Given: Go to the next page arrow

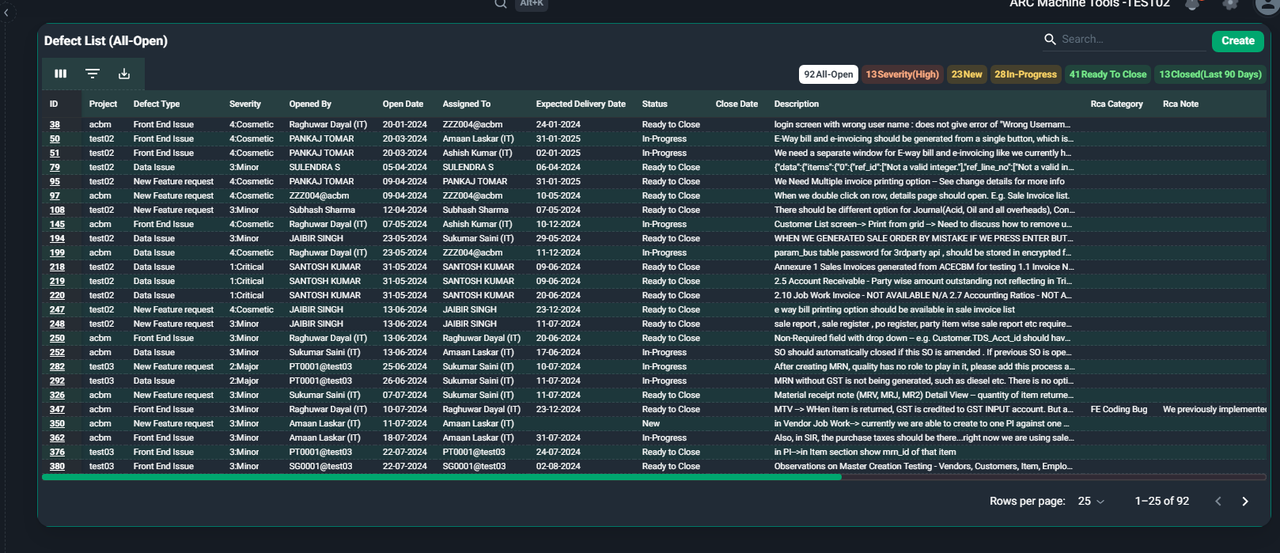Looking at the screenshot, I should tap(1245, 501).
